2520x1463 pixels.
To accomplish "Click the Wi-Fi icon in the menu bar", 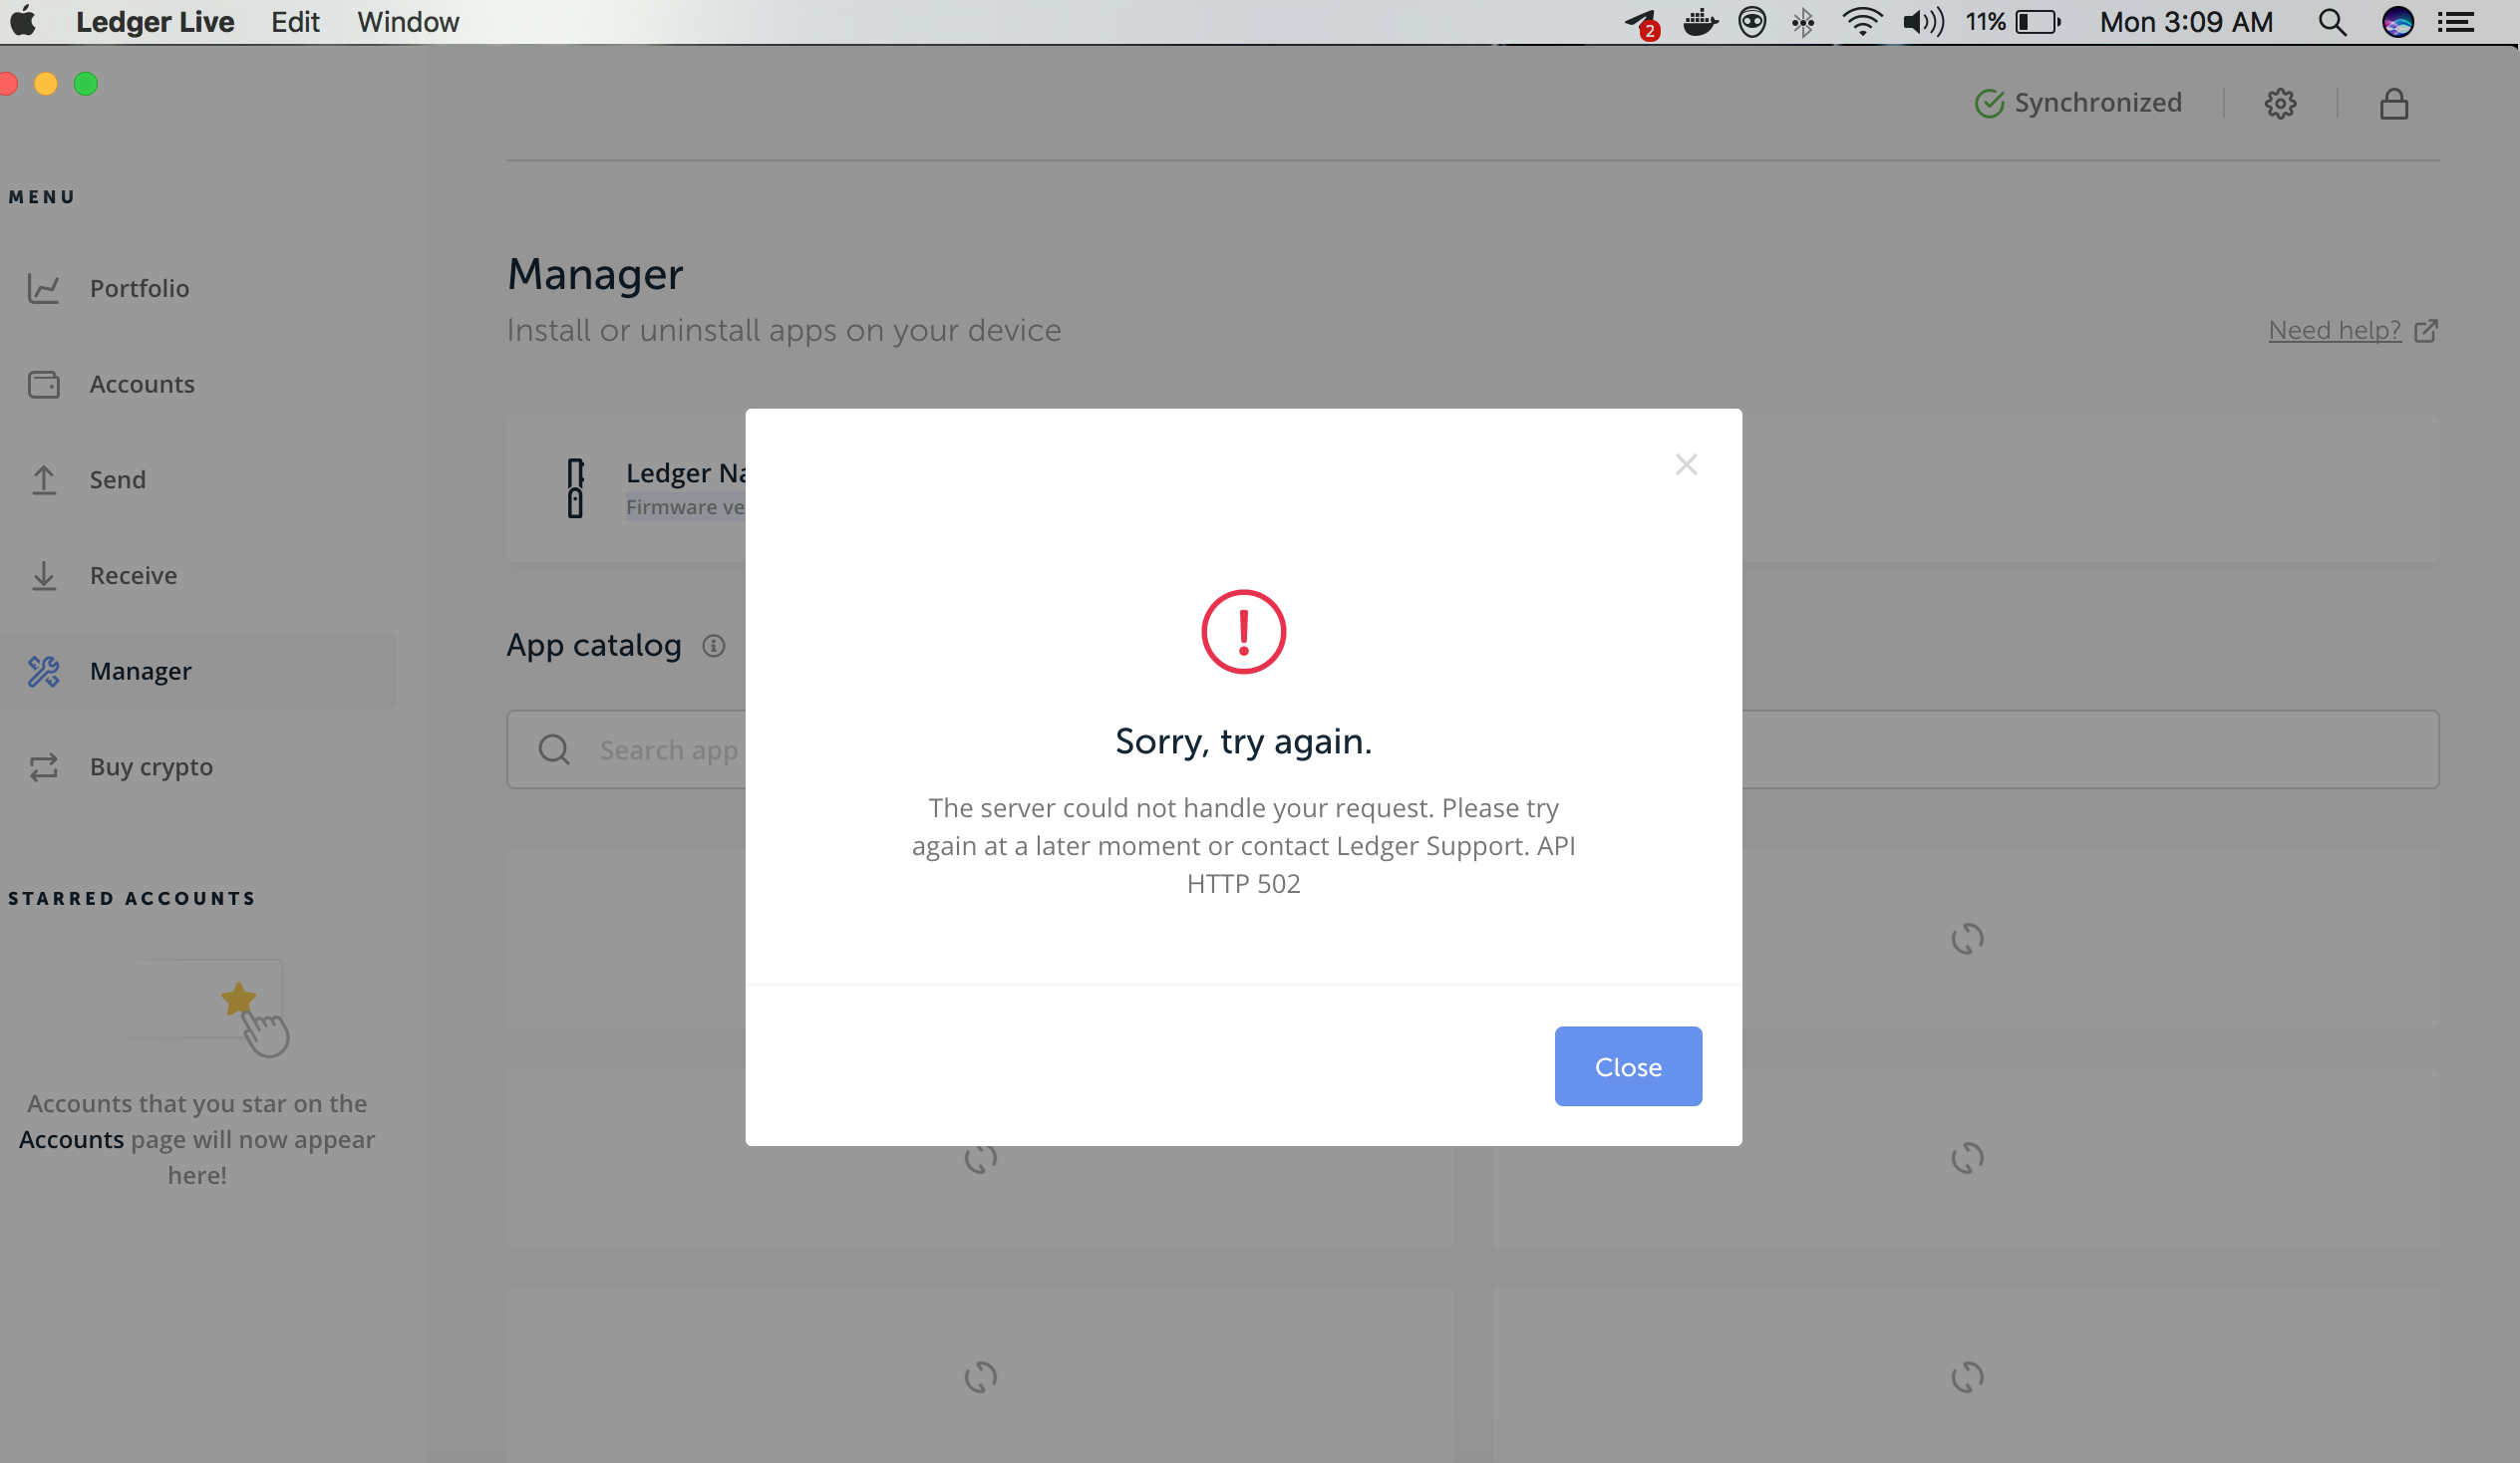I will 1863,21.
